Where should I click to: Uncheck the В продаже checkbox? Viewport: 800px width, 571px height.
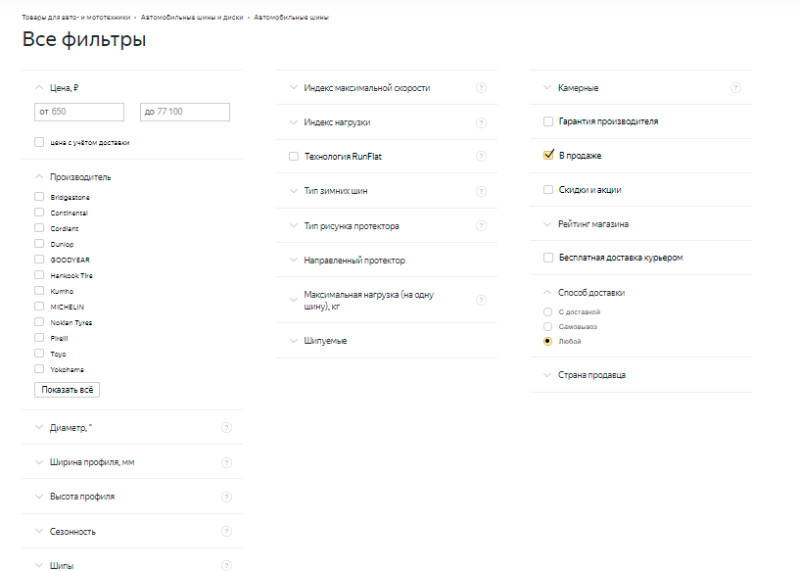point(548,155)
